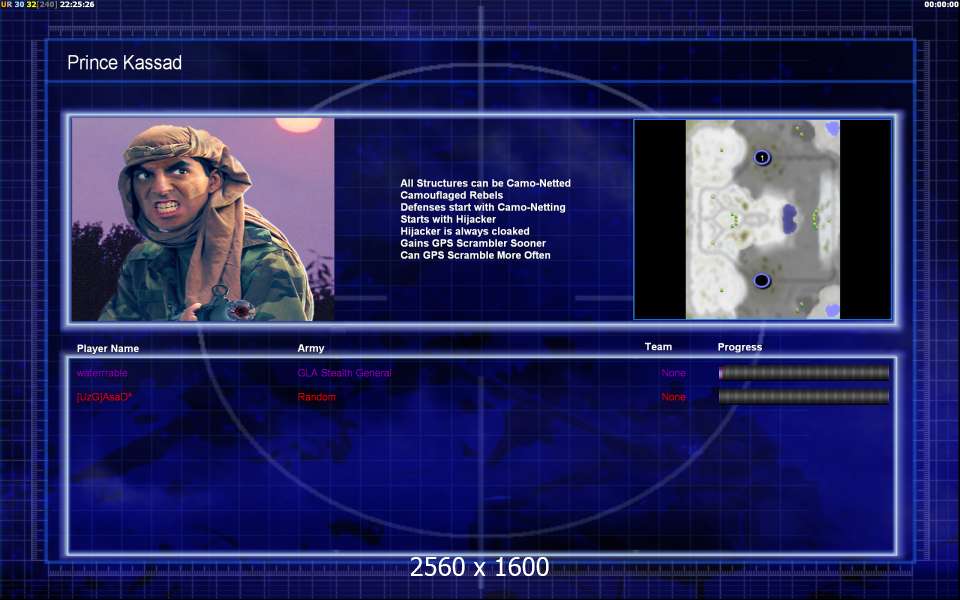
Task: Click the 'Player Name' column header
Action: (108, 348)
